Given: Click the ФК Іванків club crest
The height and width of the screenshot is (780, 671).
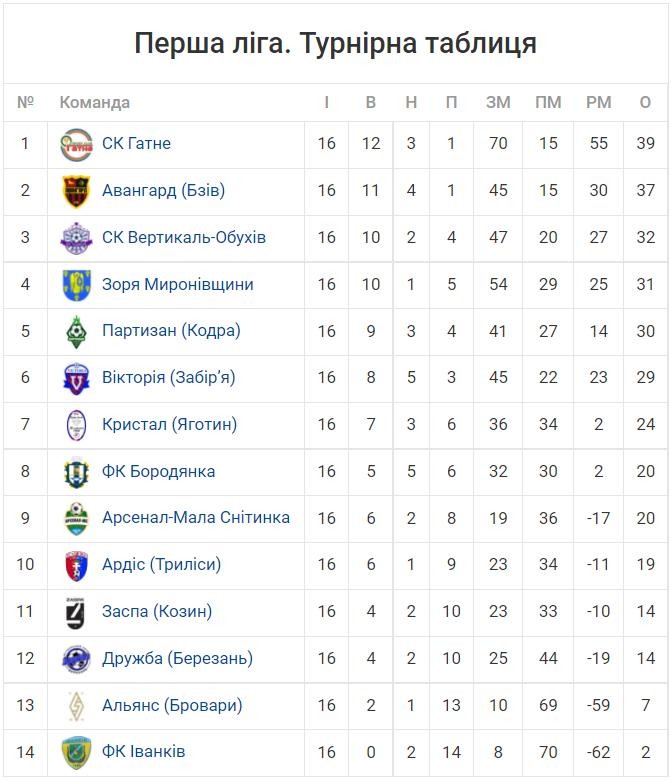Looking at the screenshot, I should [76, 753].
